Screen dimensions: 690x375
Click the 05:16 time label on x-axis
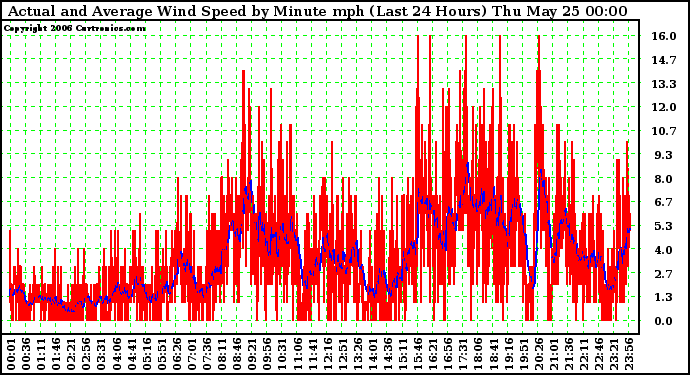147,354
